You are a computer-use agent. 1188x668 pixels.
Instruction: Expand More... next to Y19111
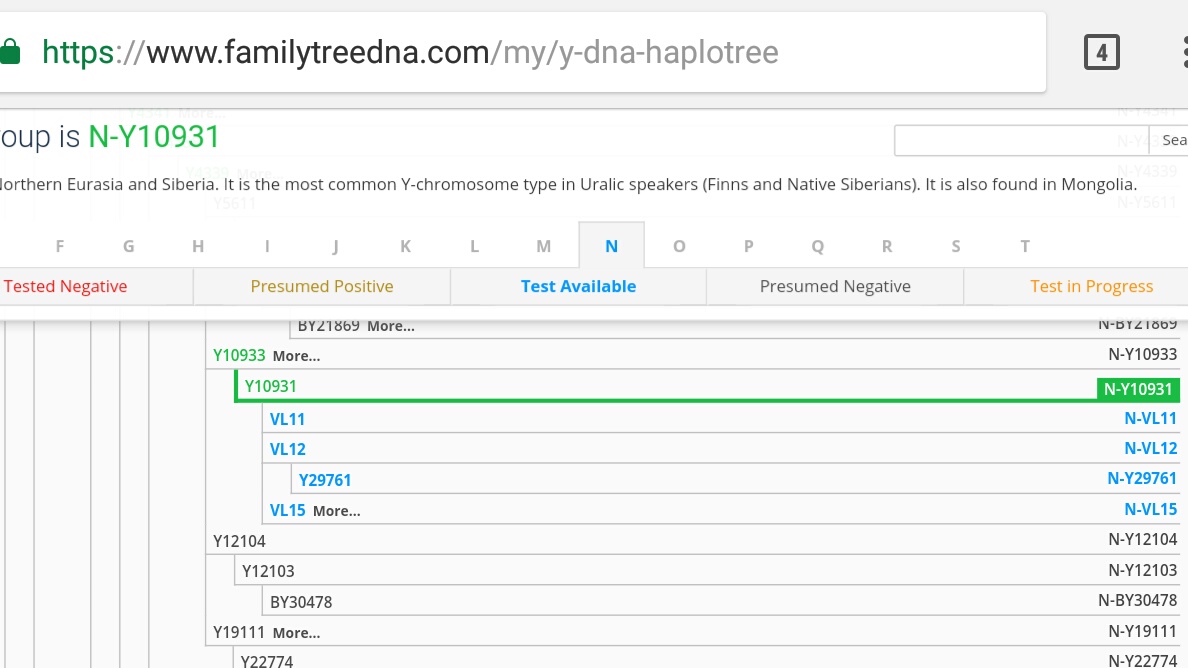[296, 633]
